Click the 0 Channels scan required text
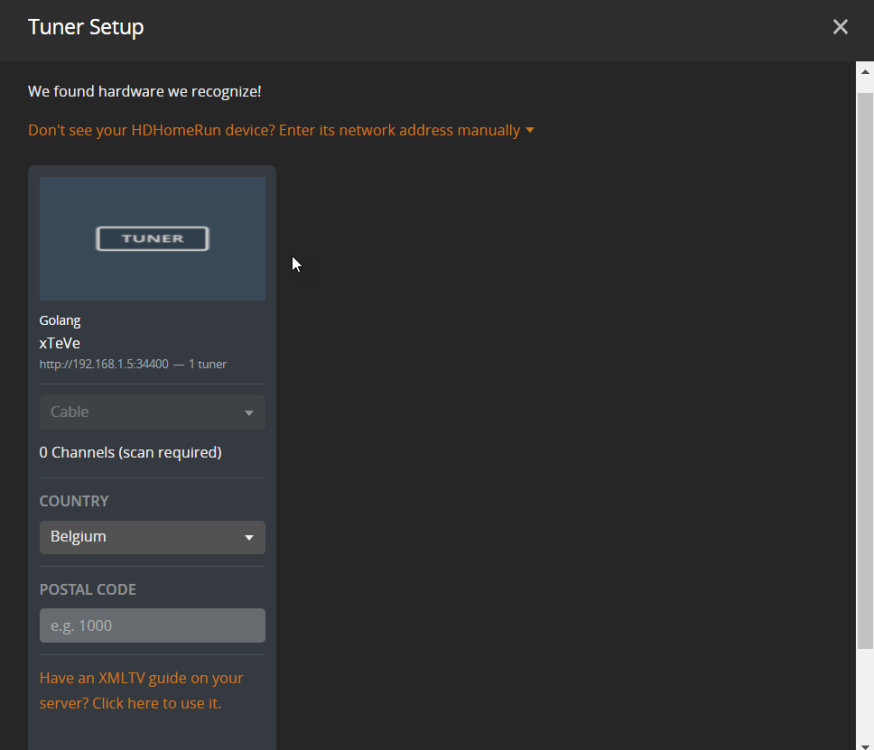The height and width of the screenshot is (750, 874). click(x=130, y=452)
